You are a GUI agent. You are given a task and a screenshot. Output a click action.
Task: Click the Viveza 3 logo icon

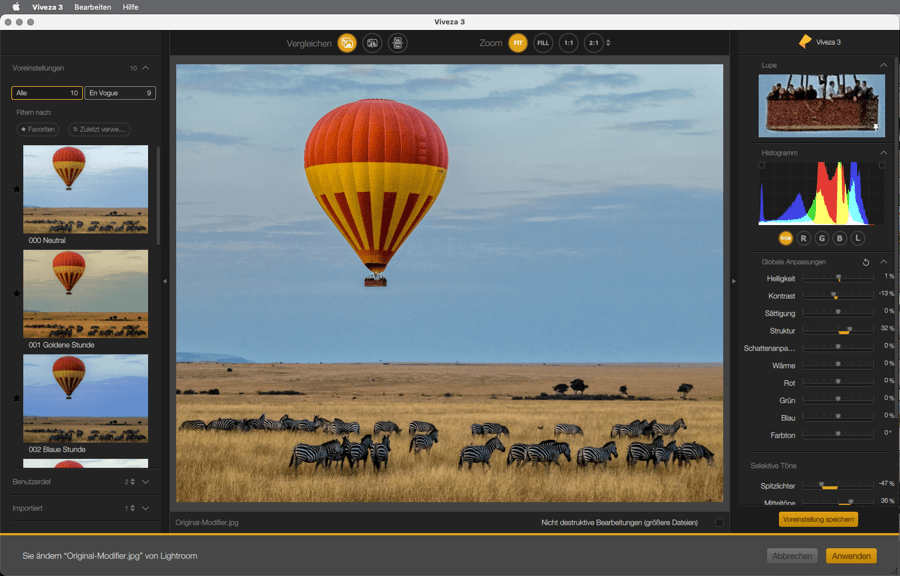click(x=805, y=42)
